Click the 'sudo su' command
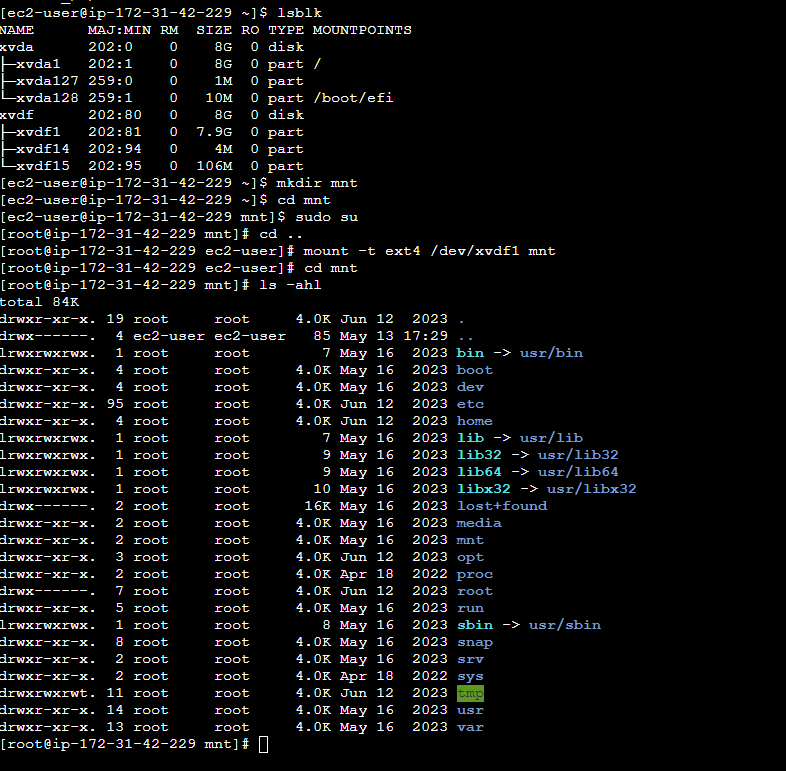Viewport: 786px width, 771px height. pos(326,217)
